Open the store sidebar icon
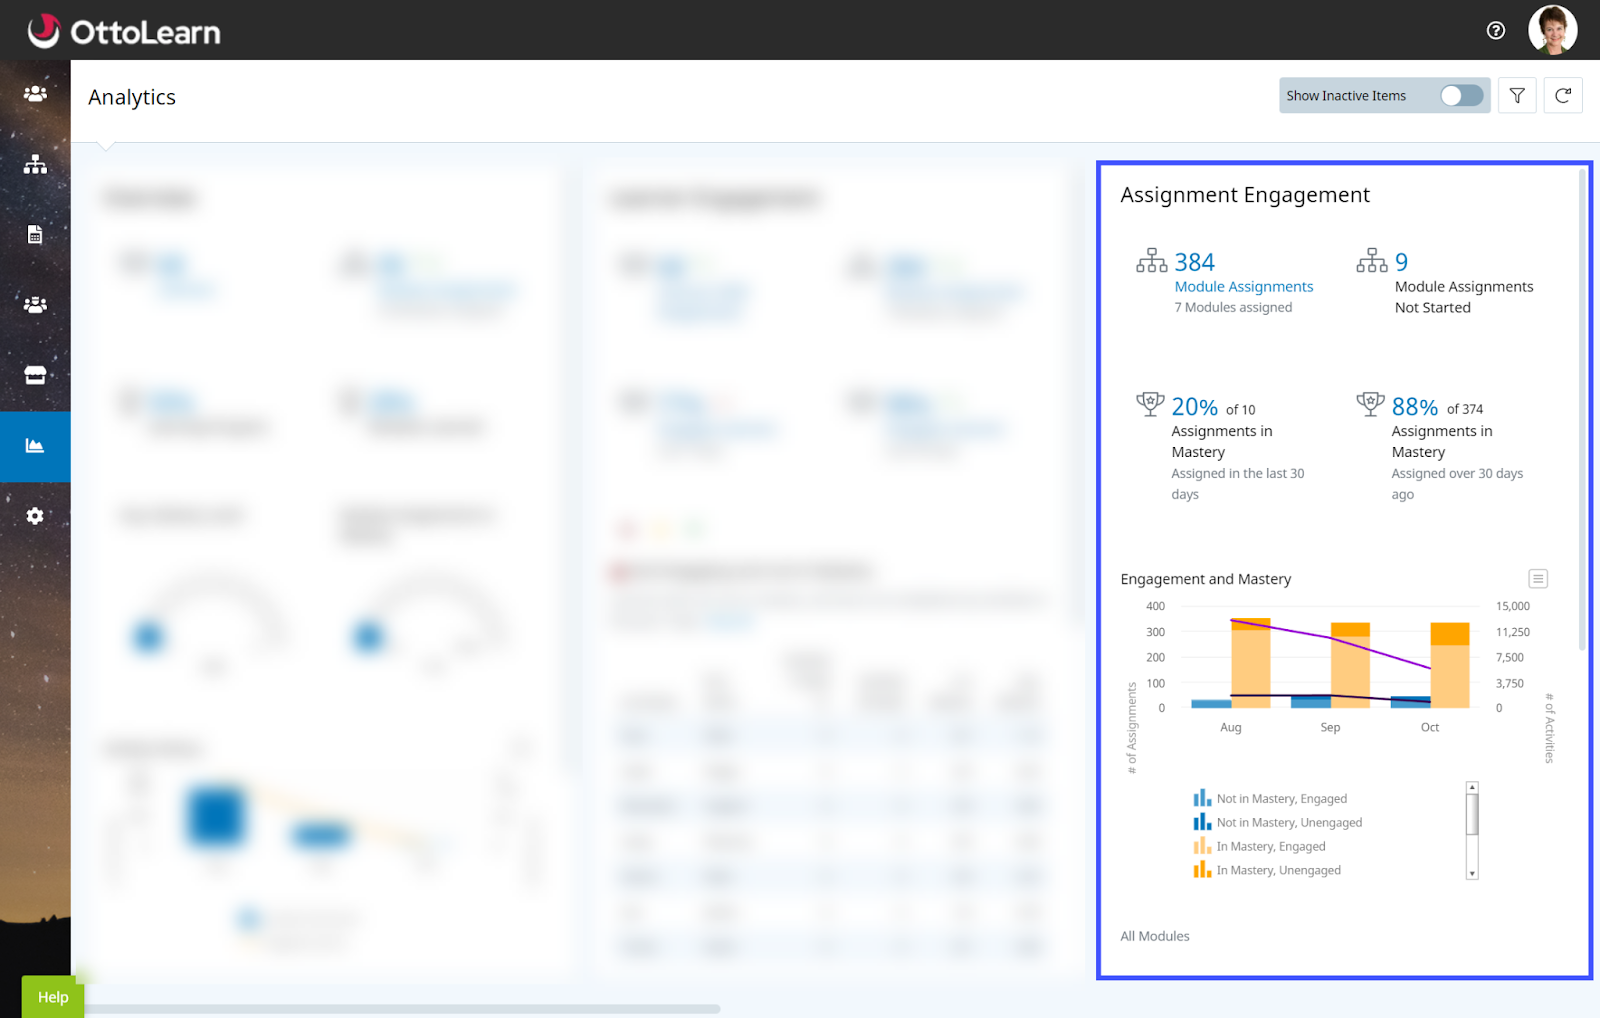The height and width of the screenshot is (1018, 1600). [35, 375]
